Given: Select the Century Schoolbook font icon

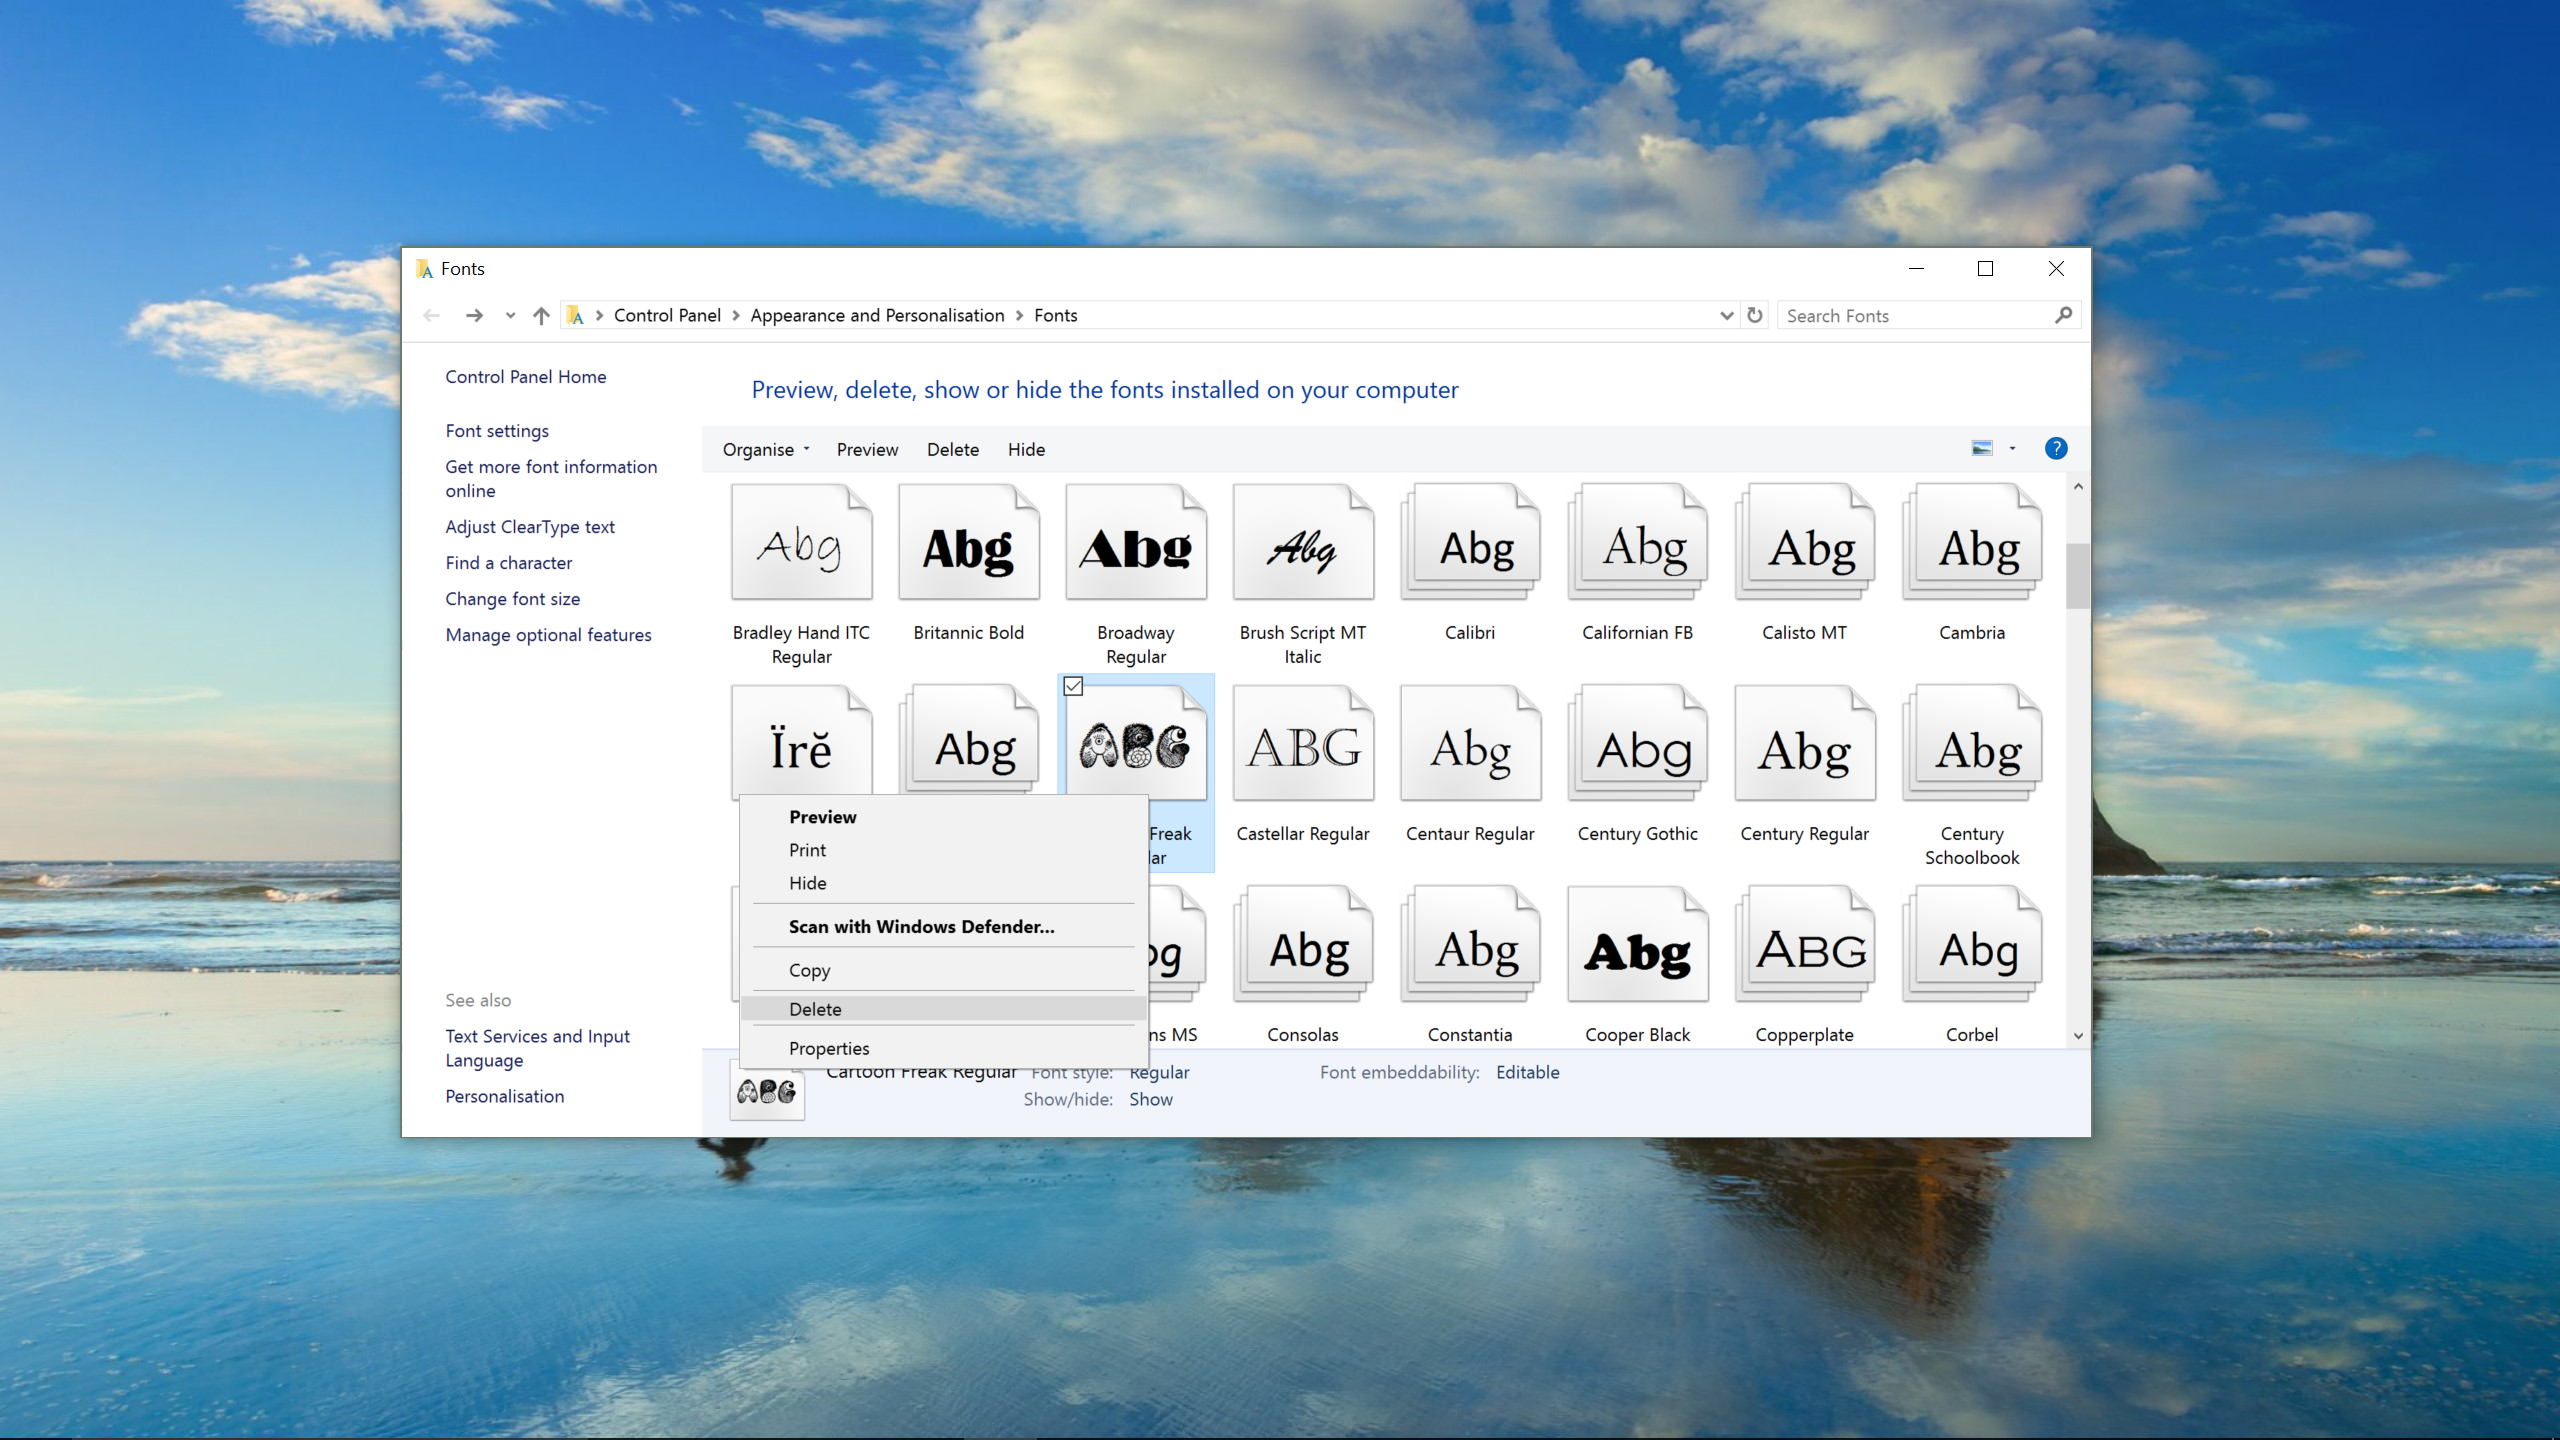Looking at the screenshot, I should (x=1972, y=743).
